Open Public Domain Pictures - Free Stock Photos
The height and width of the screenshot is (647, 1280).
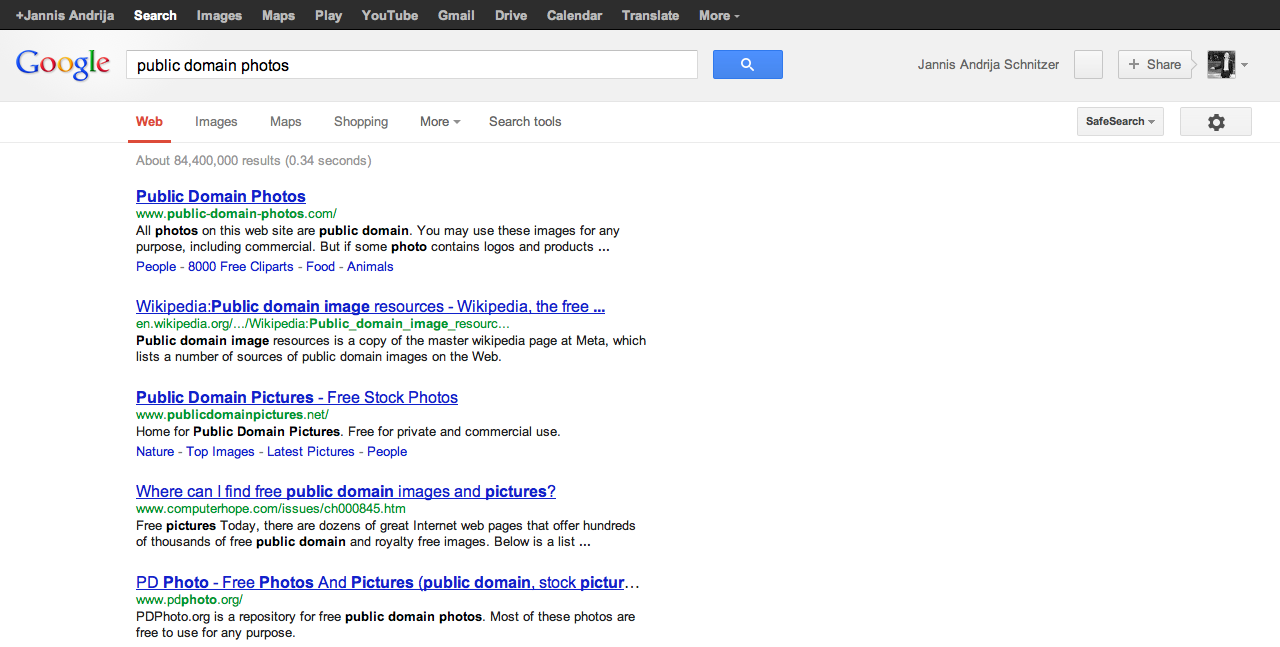pyautogui.click(x=297, y=398)
